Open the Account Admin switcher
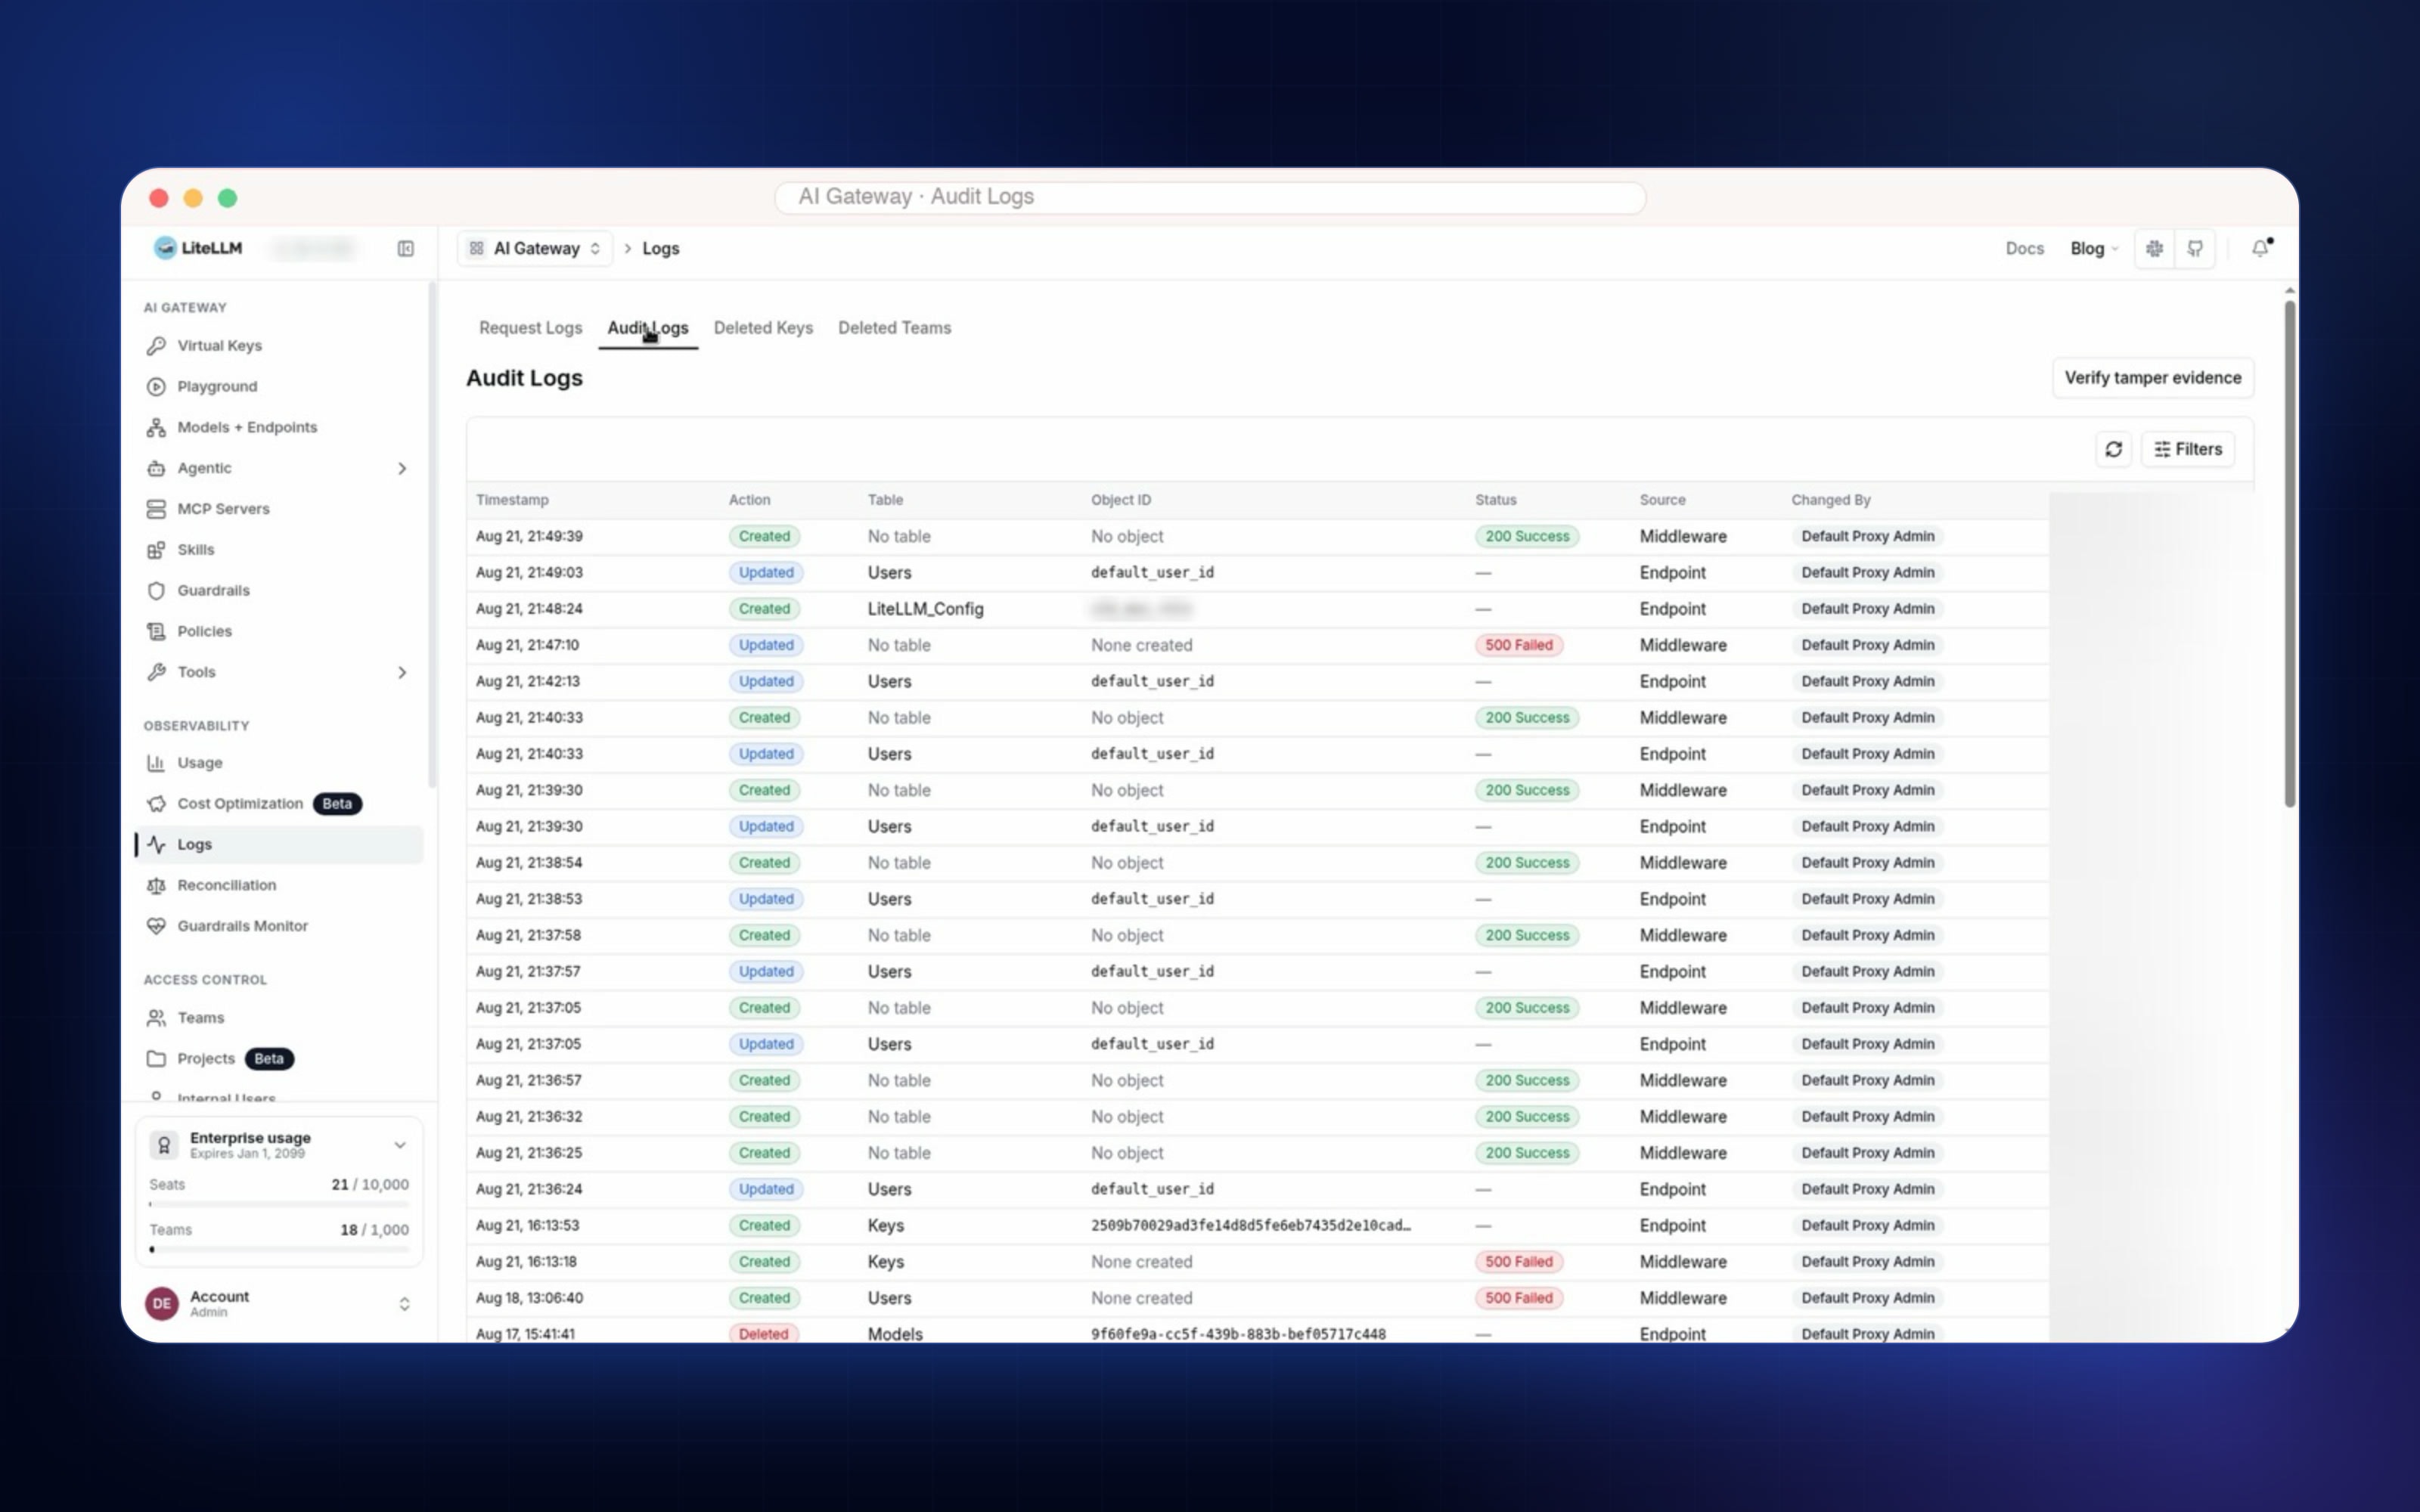2420x1512 pixels. [x=279, y=1303]
